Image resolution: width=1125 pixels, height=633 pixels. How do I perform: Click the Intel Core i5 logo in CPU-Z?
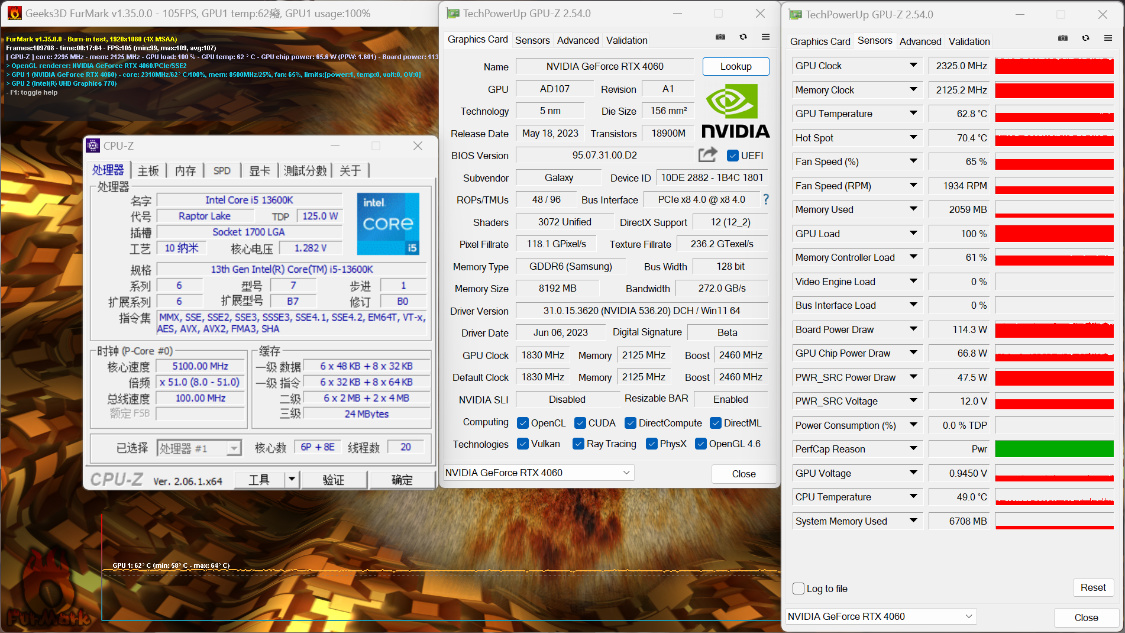pos(388,223)
